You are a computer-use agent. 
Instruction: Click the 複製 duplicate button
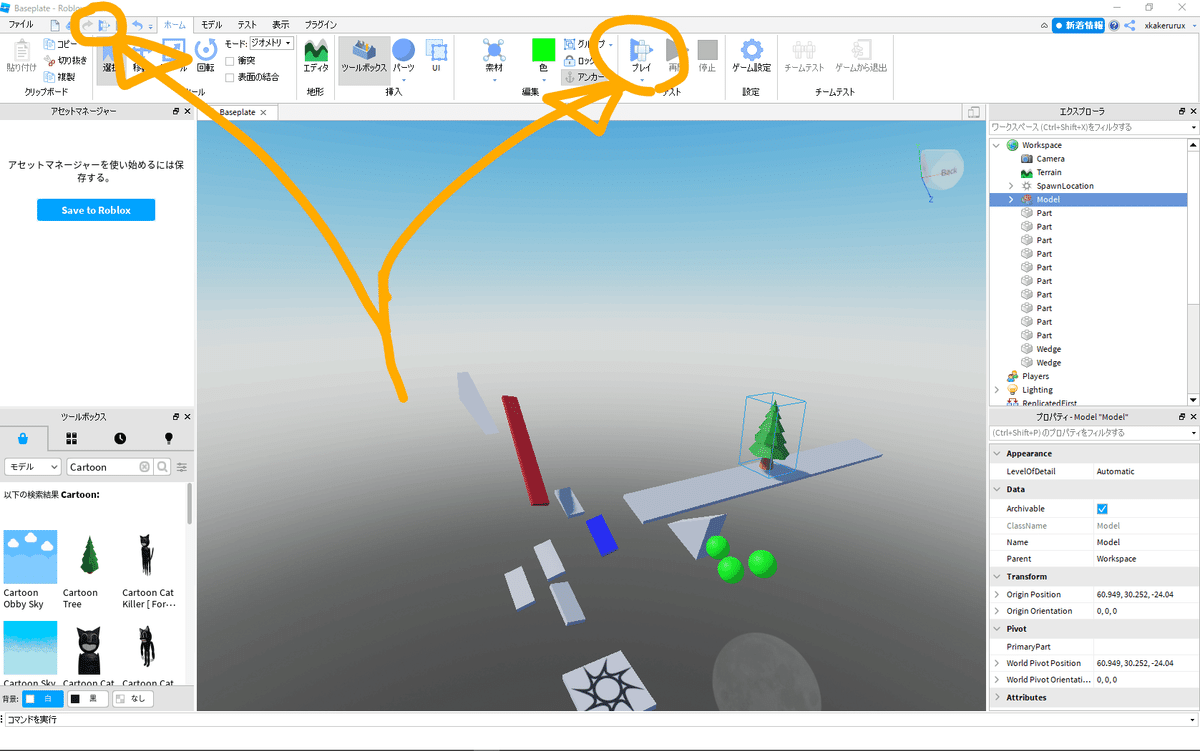59,76
